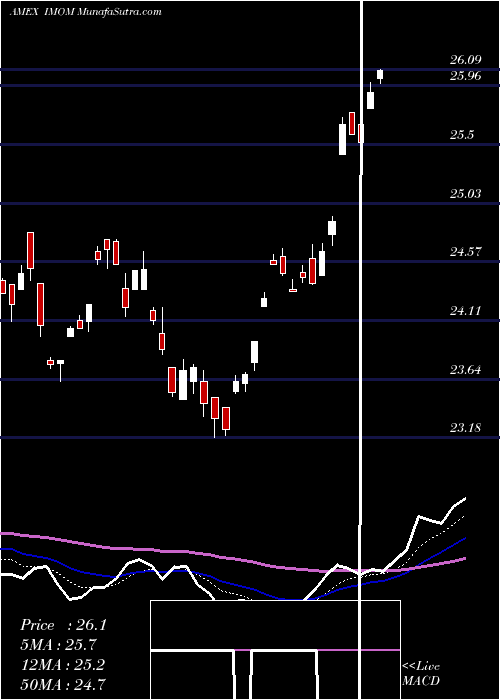Click the 25.5 price level label
The height and width of the screenshot is (700, 500).
click(x=462, y=135)
